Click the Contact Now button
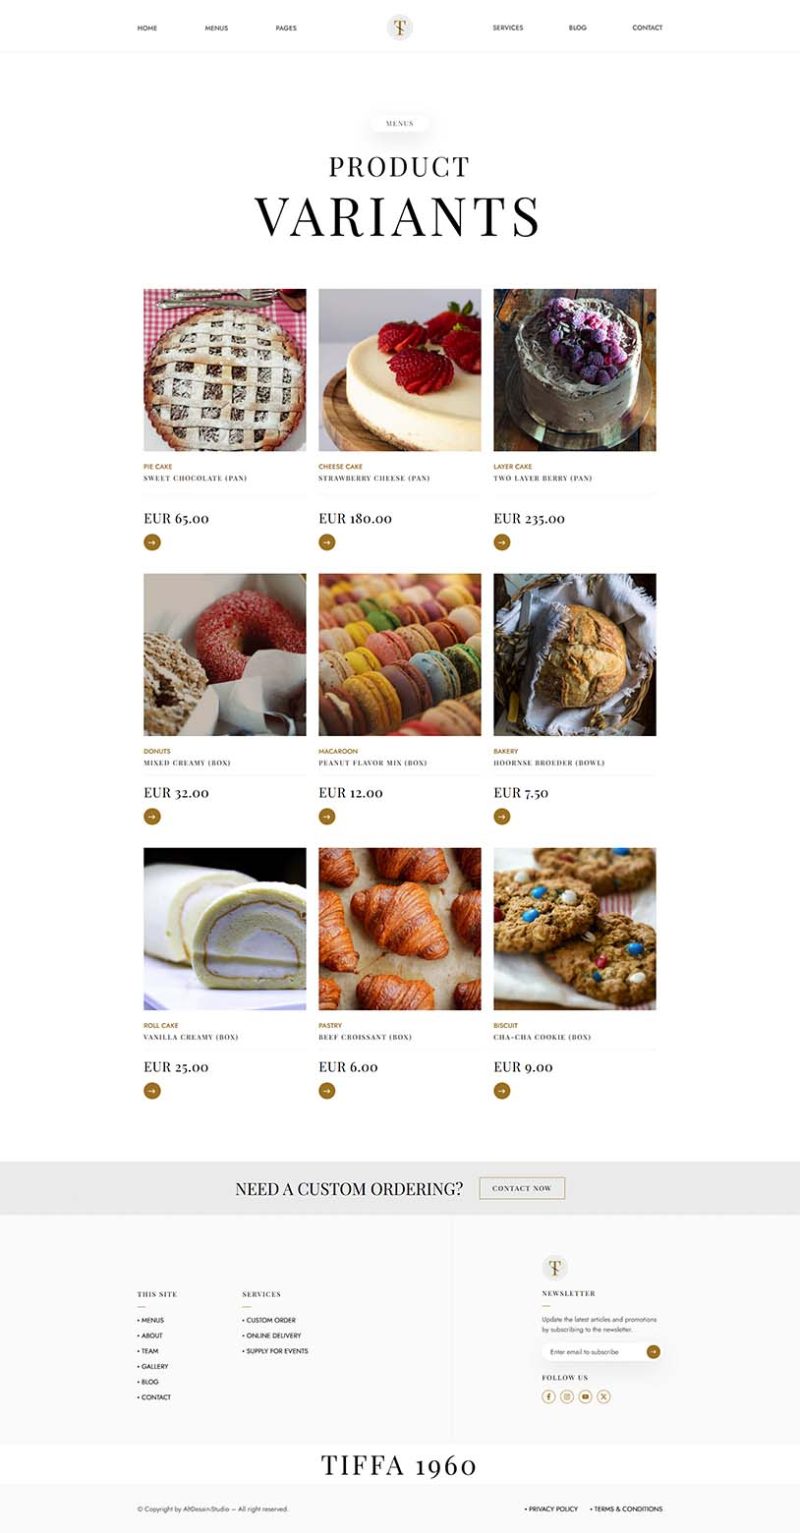This screenshot has height=1533, width=800. click(522, 1188)
